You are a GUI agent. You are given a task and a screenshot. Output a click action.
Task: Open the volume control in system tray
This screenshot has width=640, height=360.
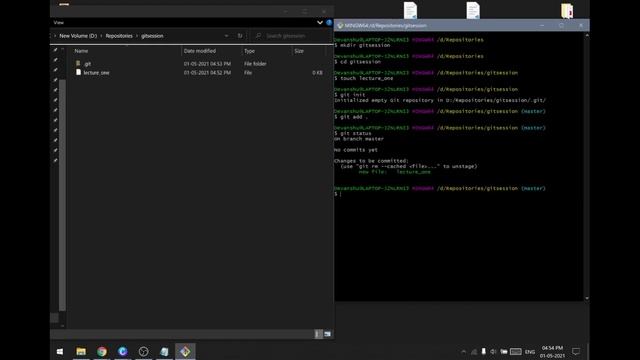[493, 352]
